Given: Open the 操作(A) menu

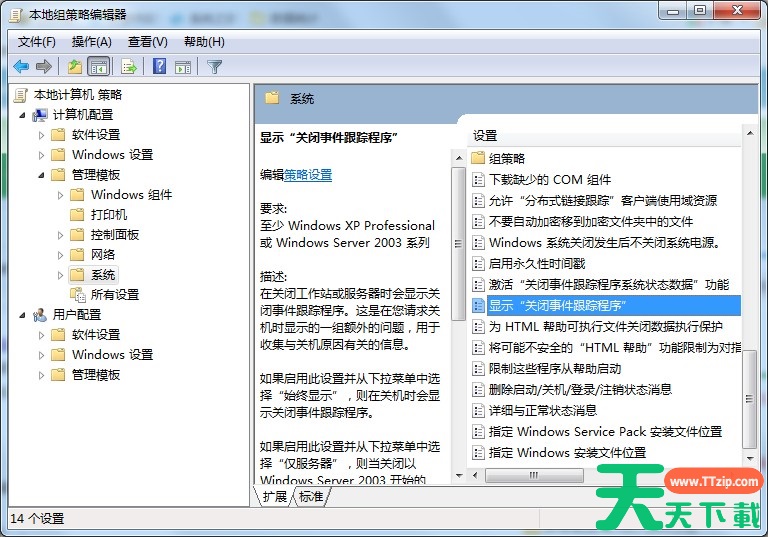Looking at the screenshot, I should [x=92, y=42].
